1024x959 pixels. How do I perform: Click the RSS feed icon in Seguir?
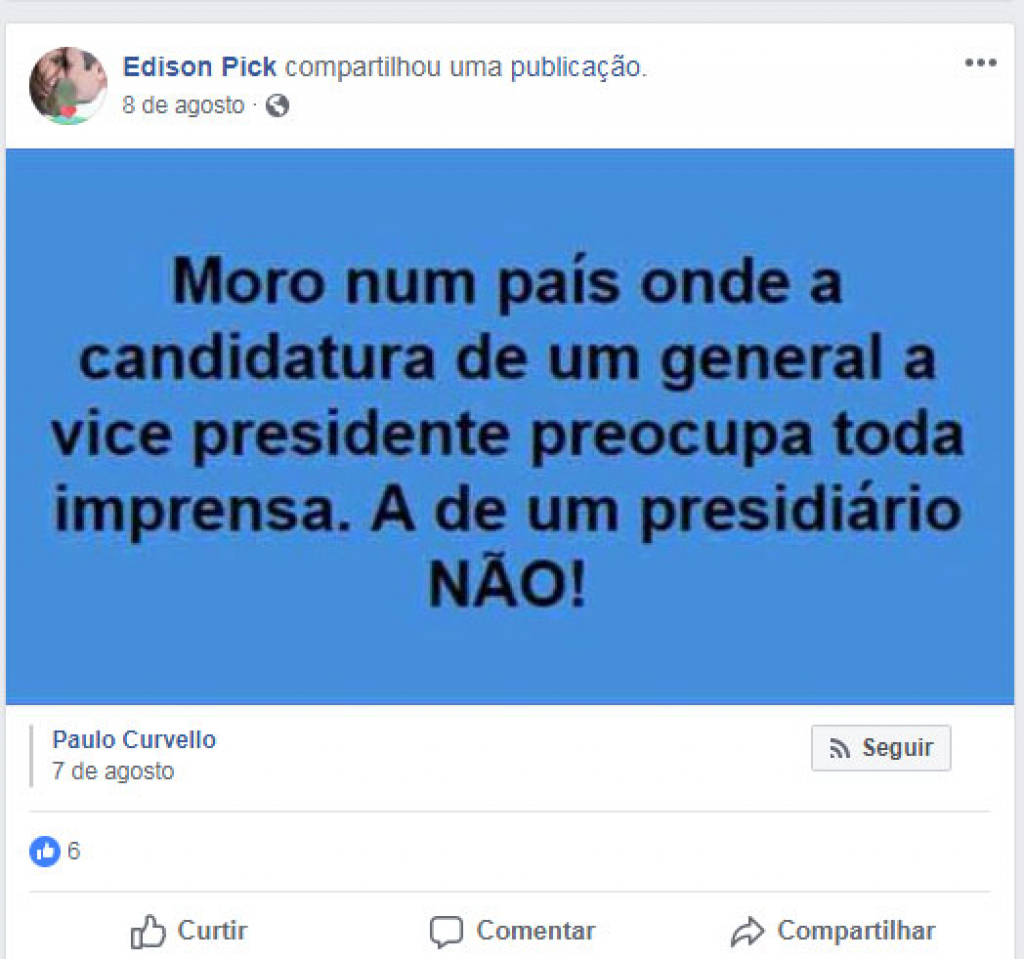pyautogui.click(x=839, y=749)
